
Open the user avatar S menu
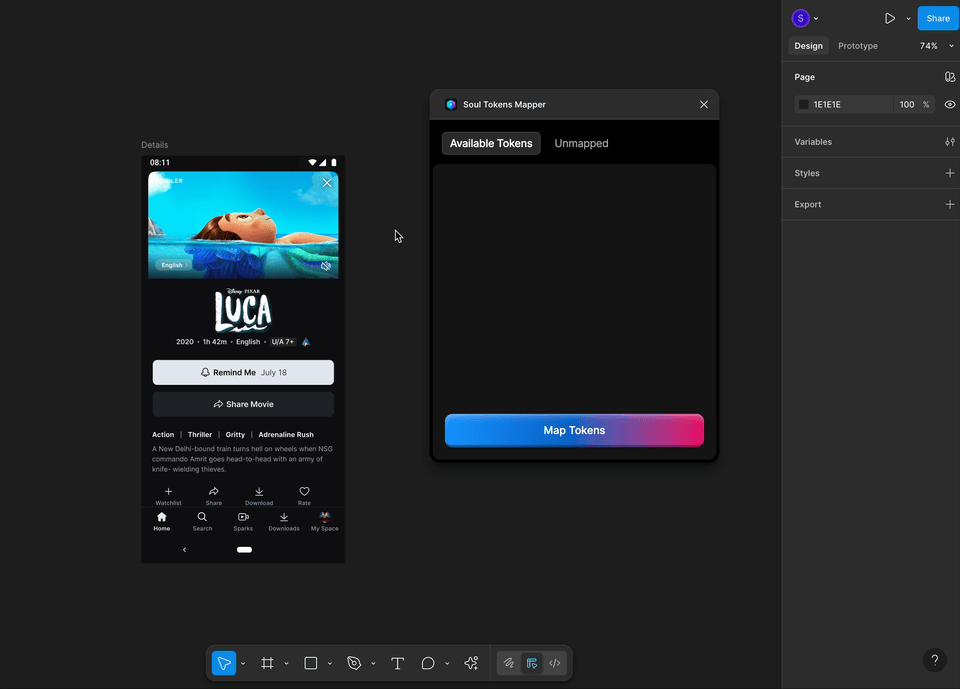(x=800, y=18)
